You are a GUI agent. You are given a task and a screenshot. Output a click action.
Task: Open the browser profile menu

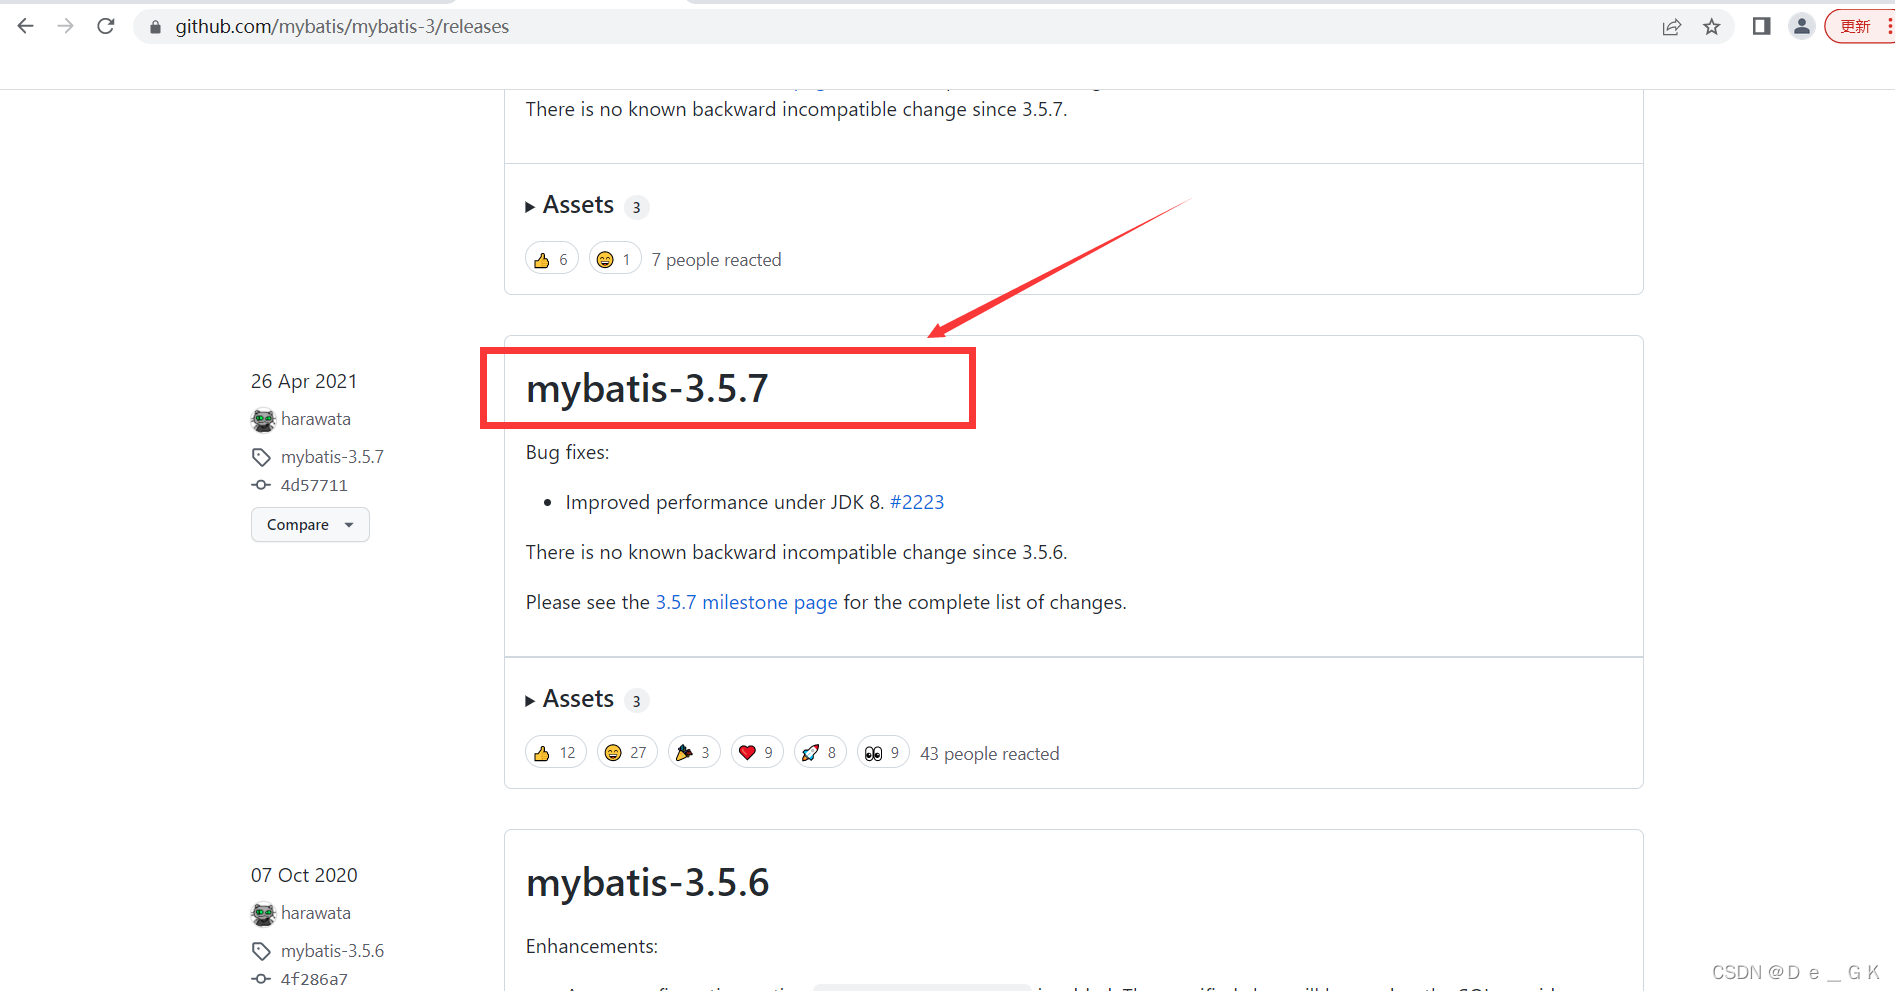[x=1802, y=27]
